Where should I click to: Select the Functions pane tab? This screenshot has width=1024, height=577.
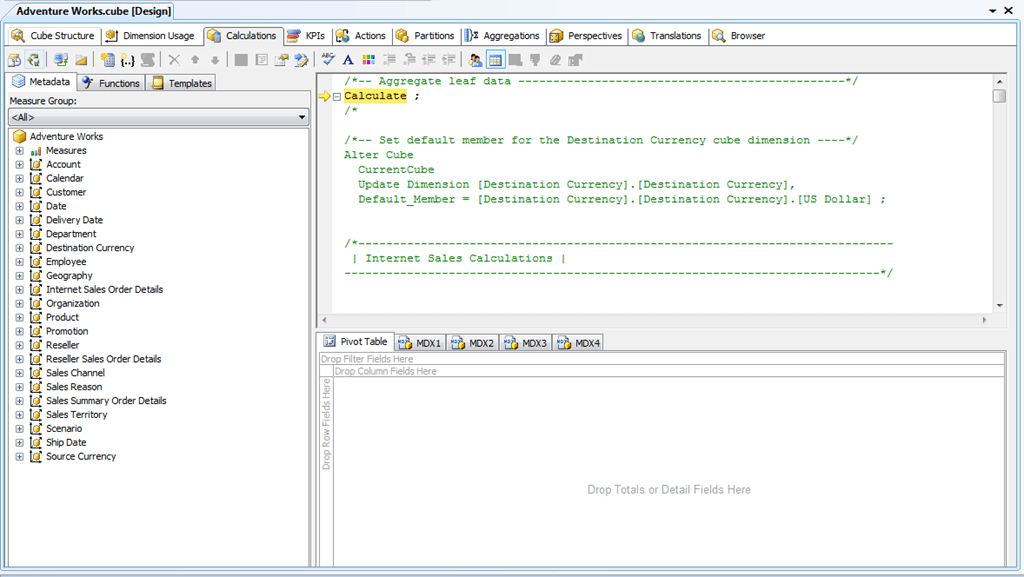(110, 83)
